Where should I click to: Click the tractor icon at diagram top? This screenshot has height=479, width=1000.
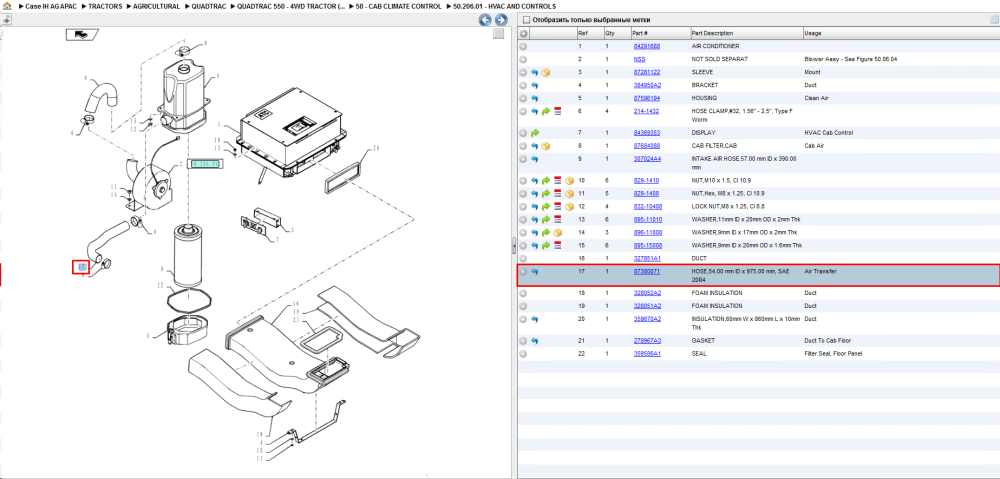coord(81,35)
